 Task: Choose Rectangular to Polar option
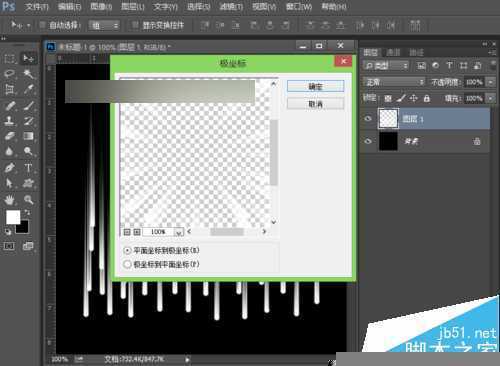point(162,251)
